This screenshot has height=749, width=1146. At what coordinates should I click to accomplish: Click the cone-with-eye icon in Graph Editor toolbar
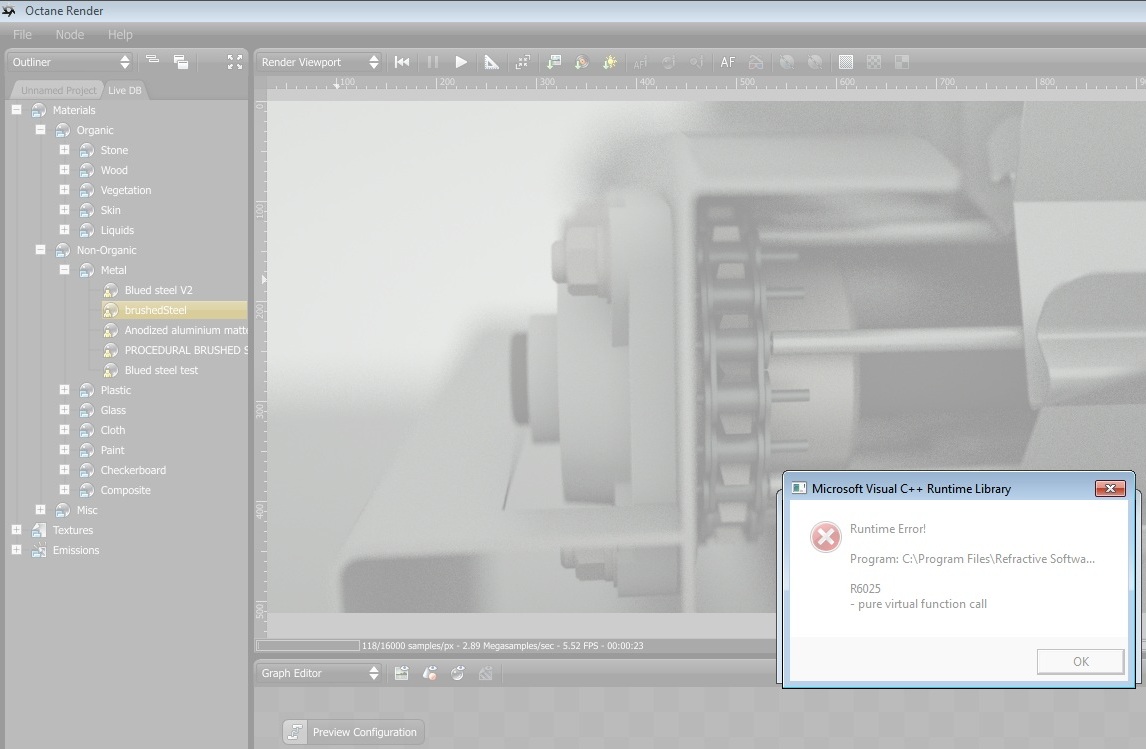point(430,673)
